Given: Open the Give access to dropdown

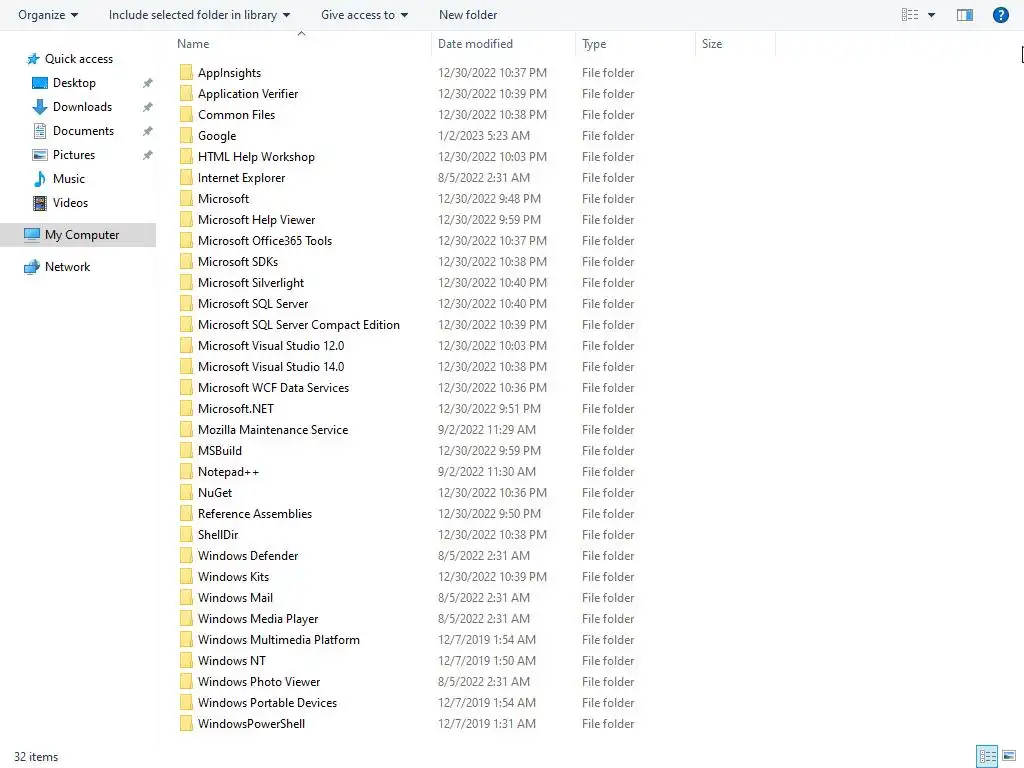Looking at the screenshot, I should [x=364, y=14].
